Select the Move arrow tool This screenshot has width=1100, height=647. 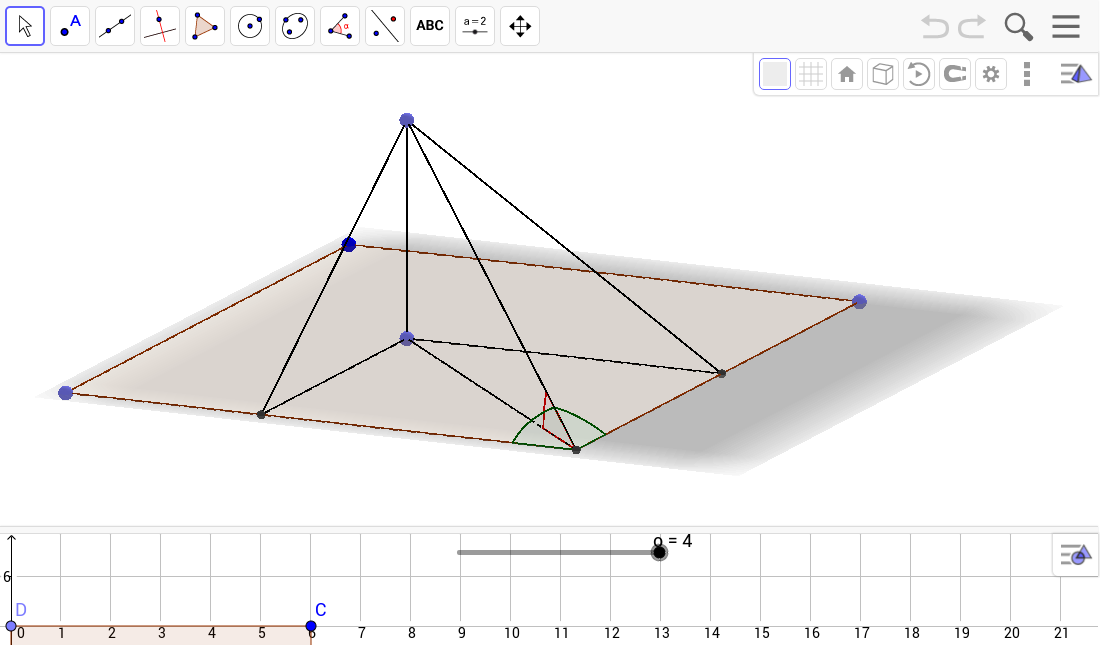(x=25, y=26)
